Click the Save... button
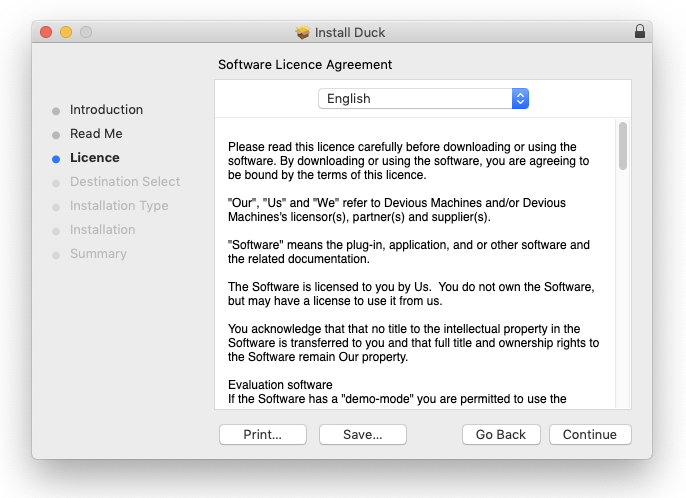The image size is (686, 498). pyautogui.click(x=363, y=435)
